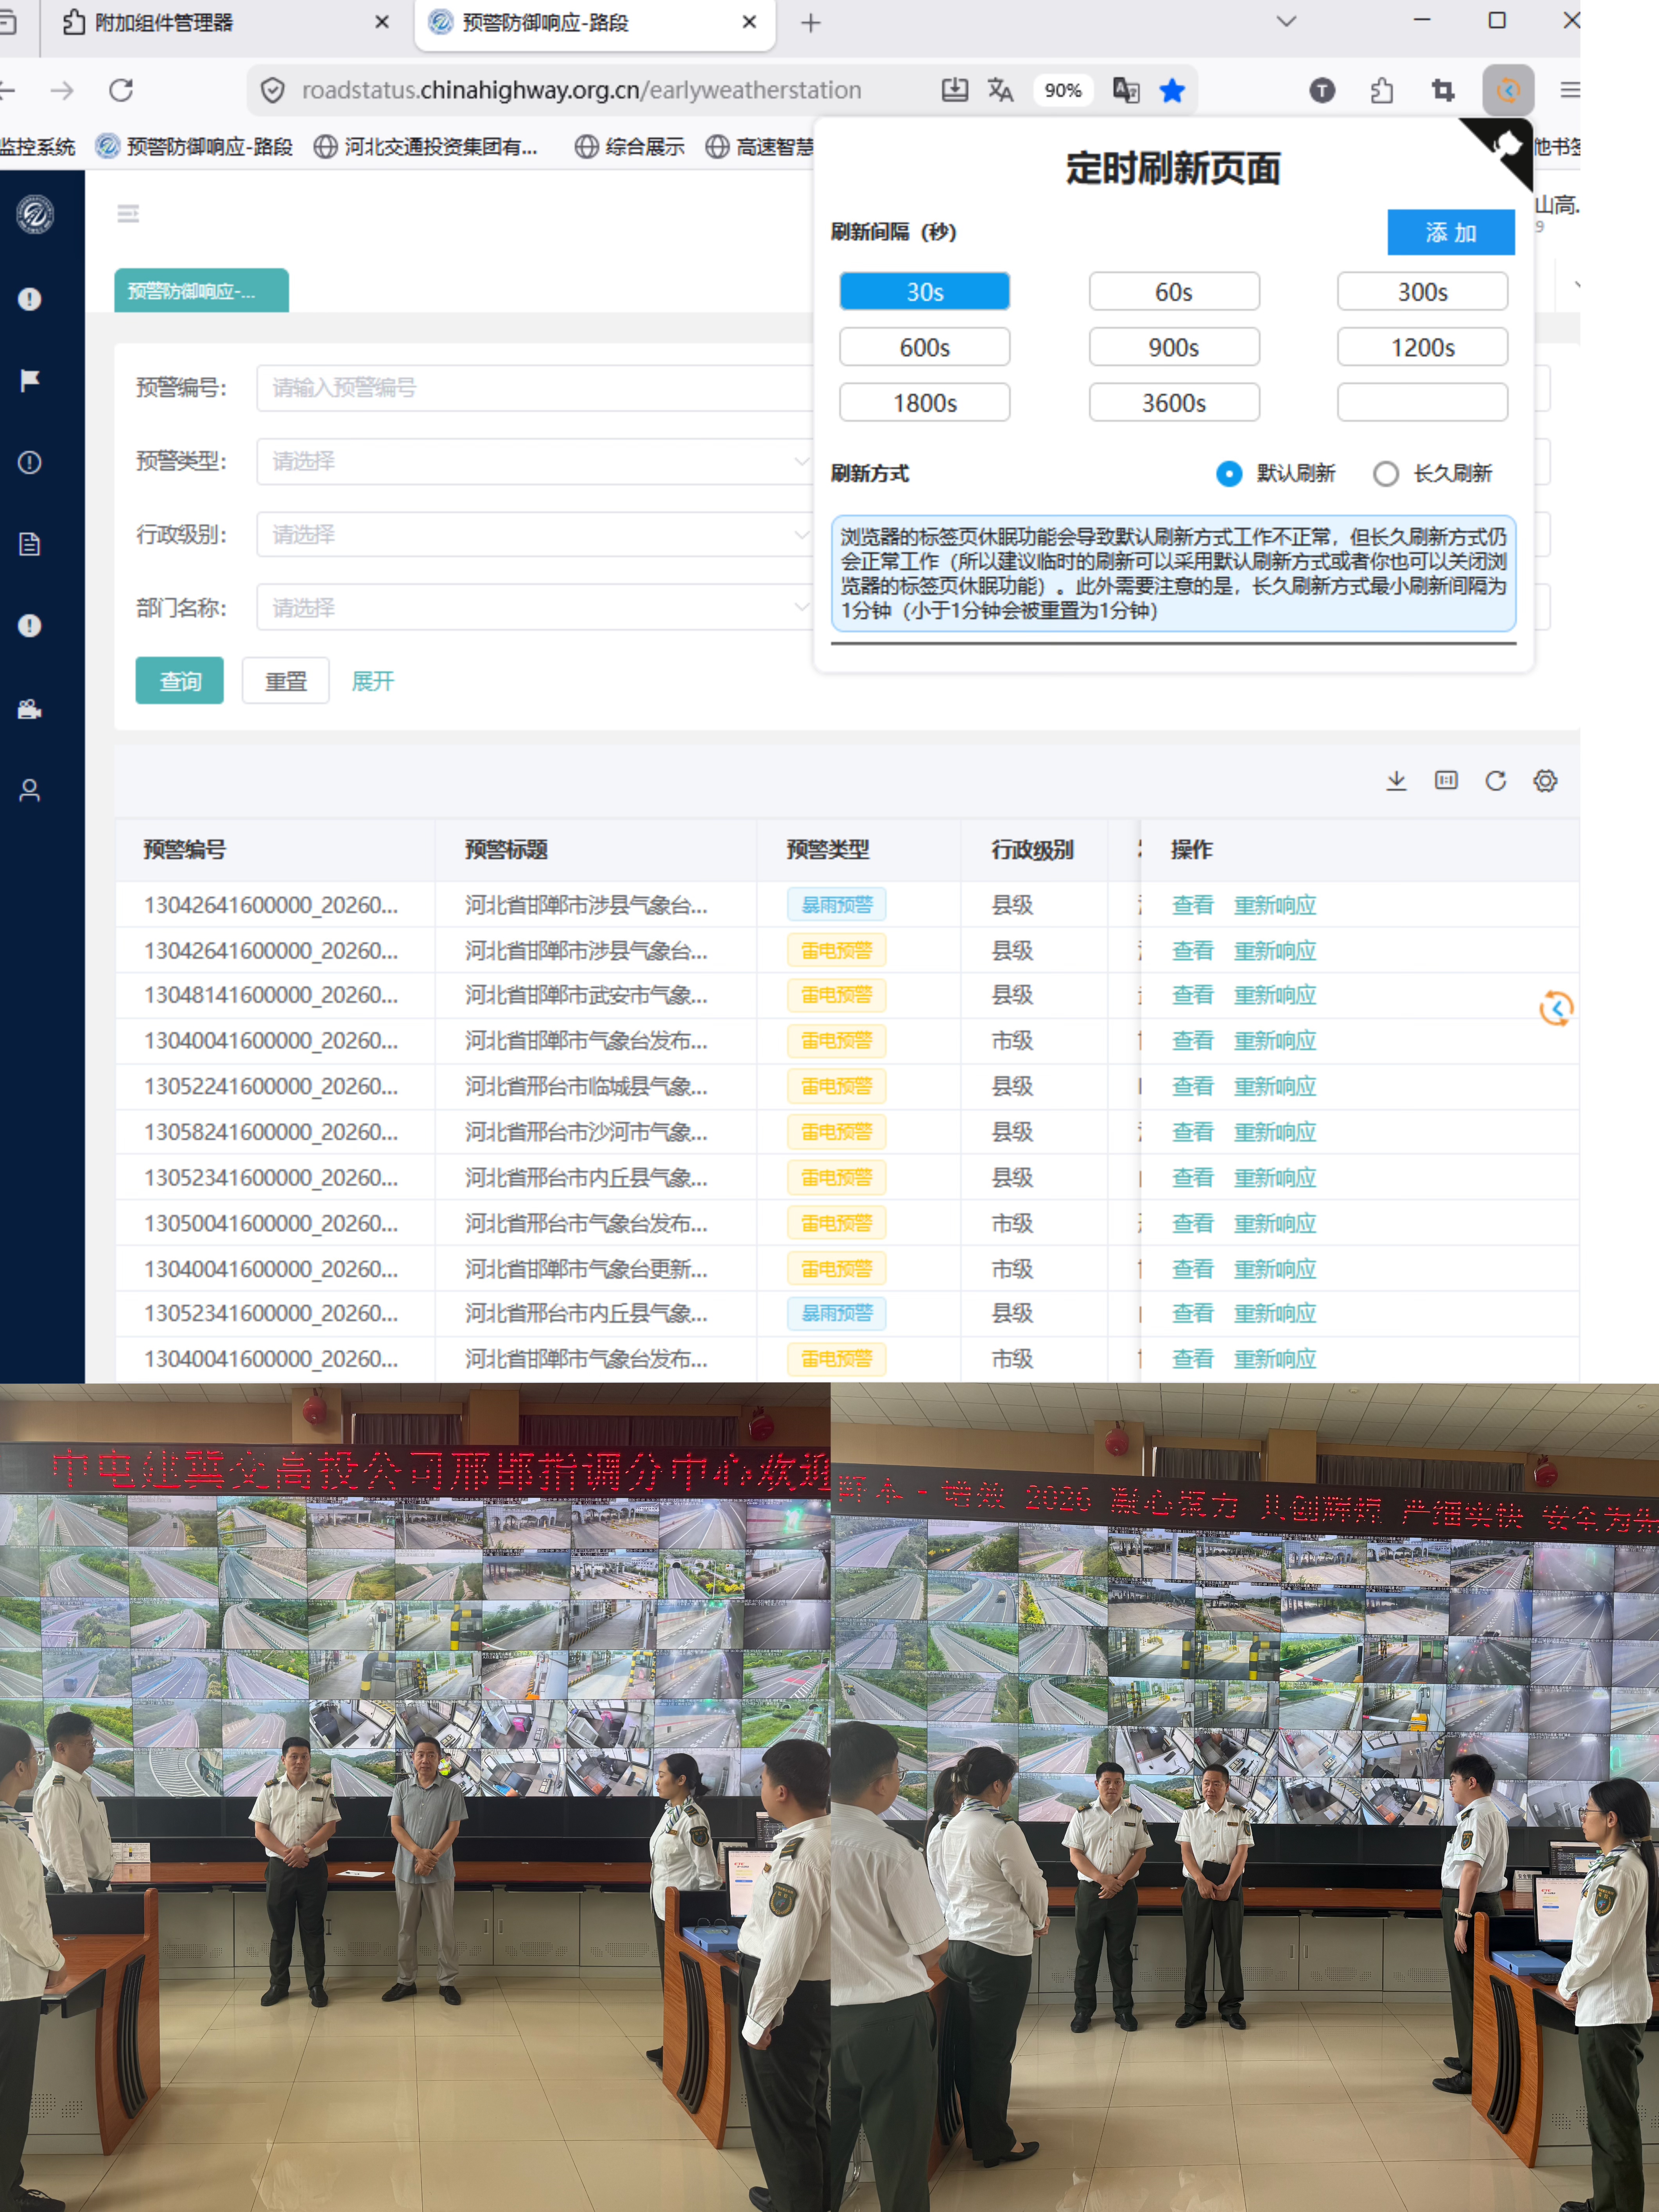The image size is (1659, 2212).
Task: Click the browser reload button
Action: 121,90
